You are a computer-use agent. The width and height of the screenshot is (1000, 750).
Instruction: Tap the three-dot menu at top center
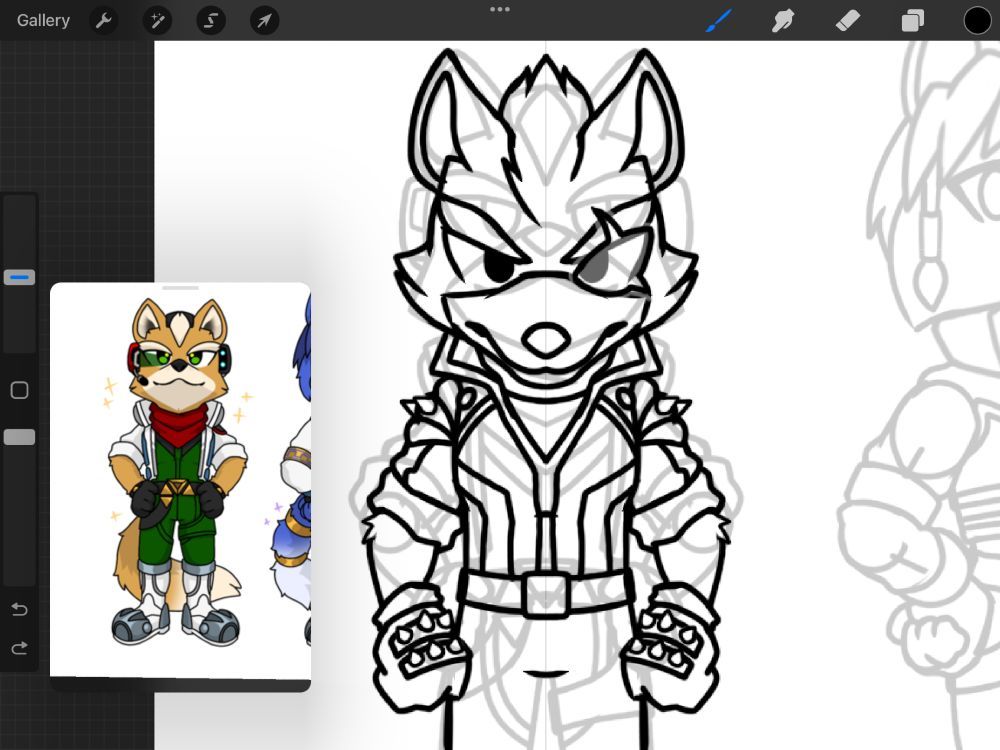tap(499, 10)
